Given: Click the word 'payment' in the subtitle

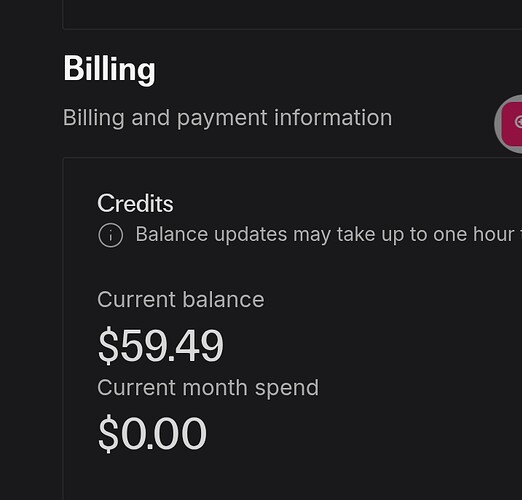Looking at the screenshot, I should pyautogui.click(x=222, y=119).
